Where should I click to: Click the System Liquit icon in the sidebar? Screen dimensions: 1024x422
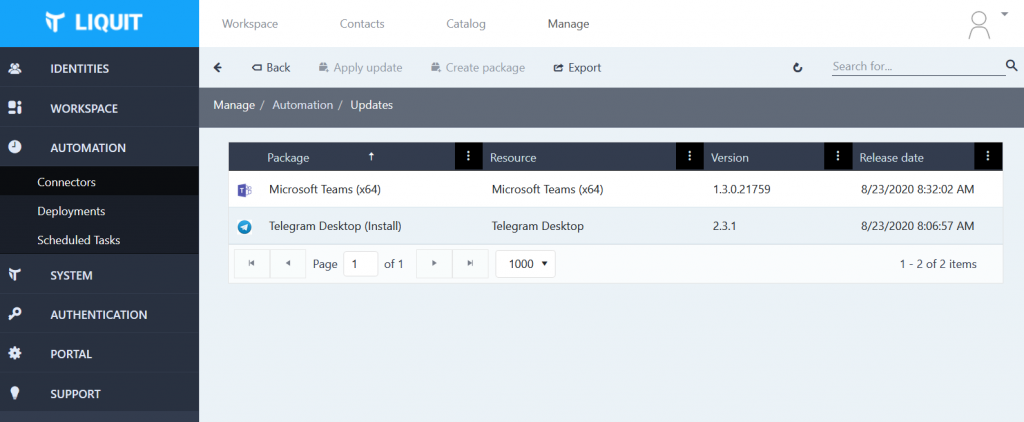[x=14, y=274]
